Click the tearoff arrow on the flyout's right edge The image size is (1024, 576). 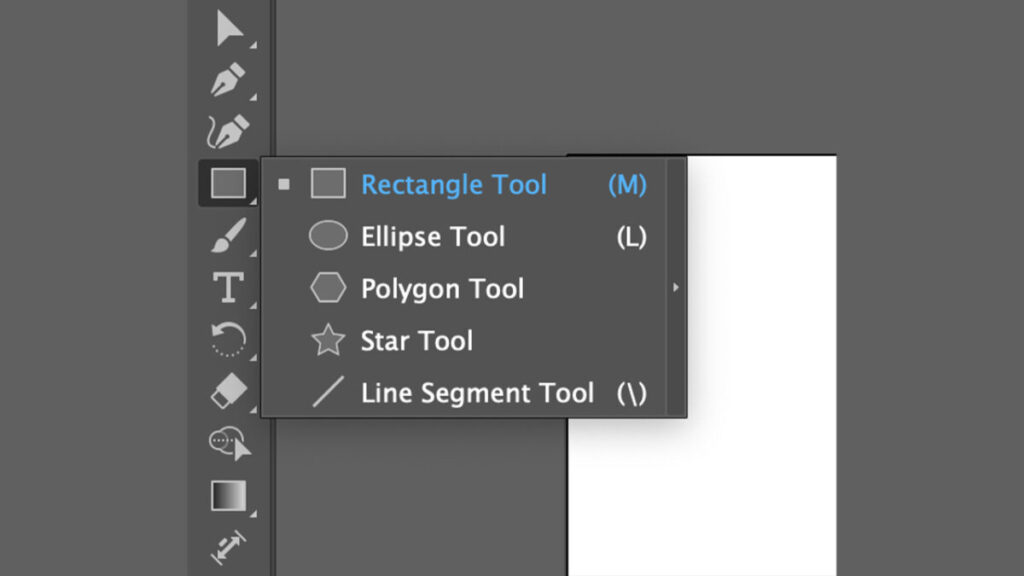[676, 288]
